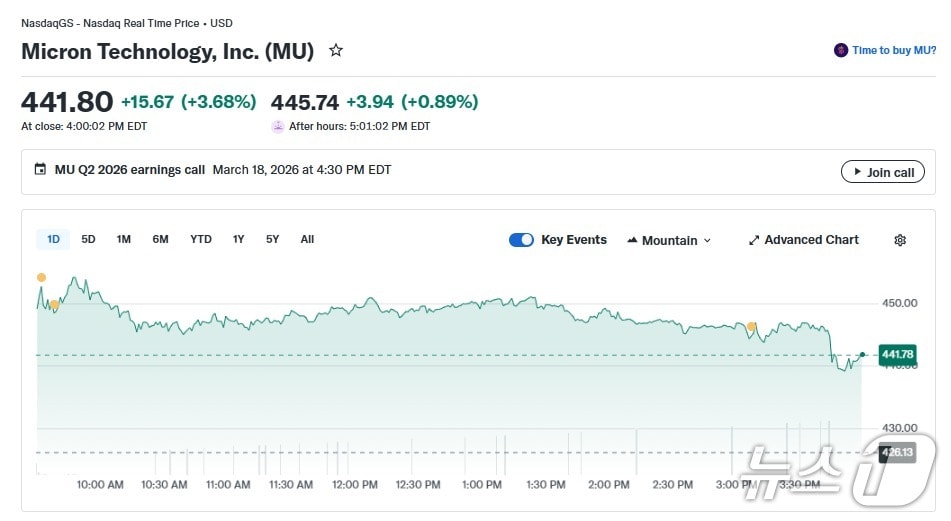The image size is (951, 521).
Task: Select the All time range tab
Action: (x=307, y=239)
